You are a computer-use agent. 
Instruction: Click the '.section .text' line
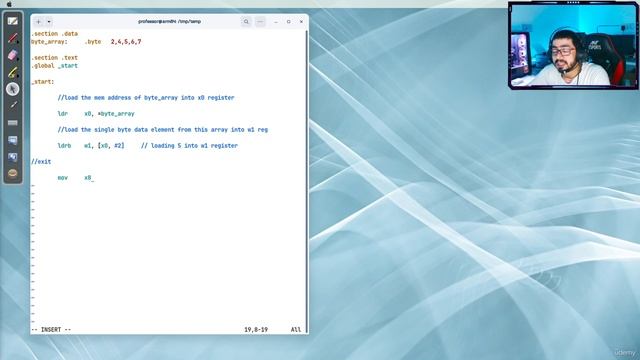pos(54,58)
